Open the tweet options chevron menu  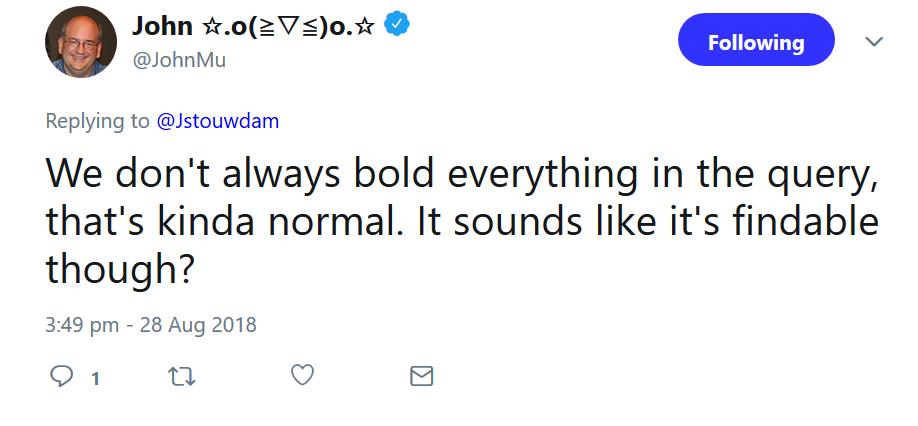pyautogui.click(x=874, y=41)
